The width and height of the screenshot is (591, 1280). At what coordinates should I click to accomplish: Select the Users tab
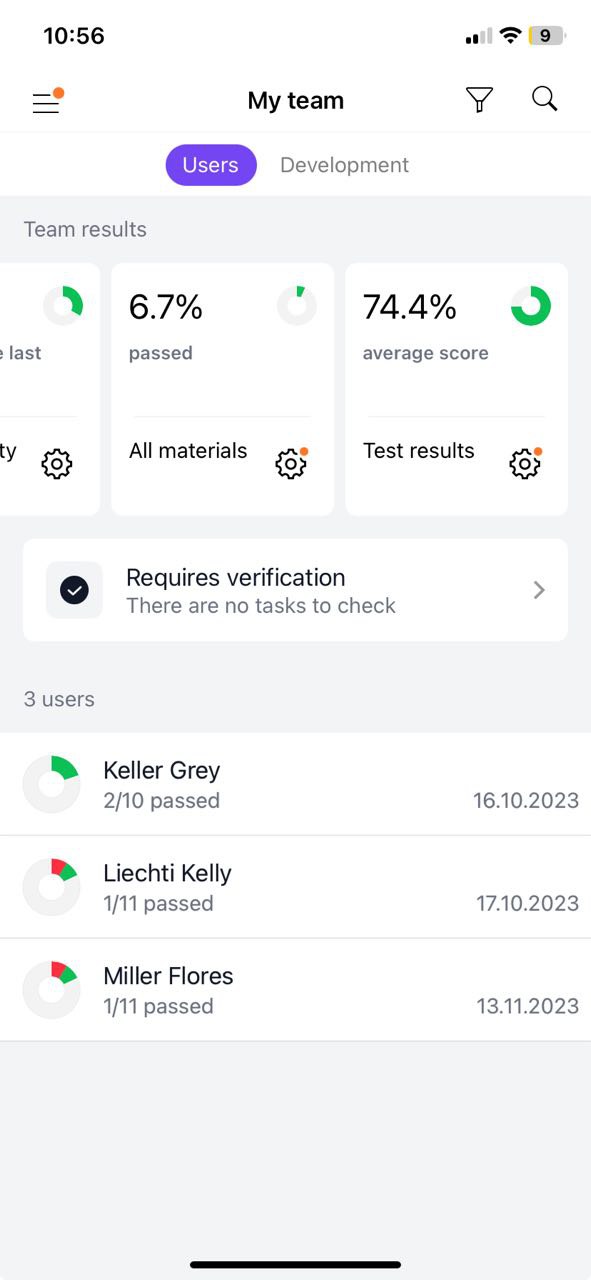click(x=211, y=165)
